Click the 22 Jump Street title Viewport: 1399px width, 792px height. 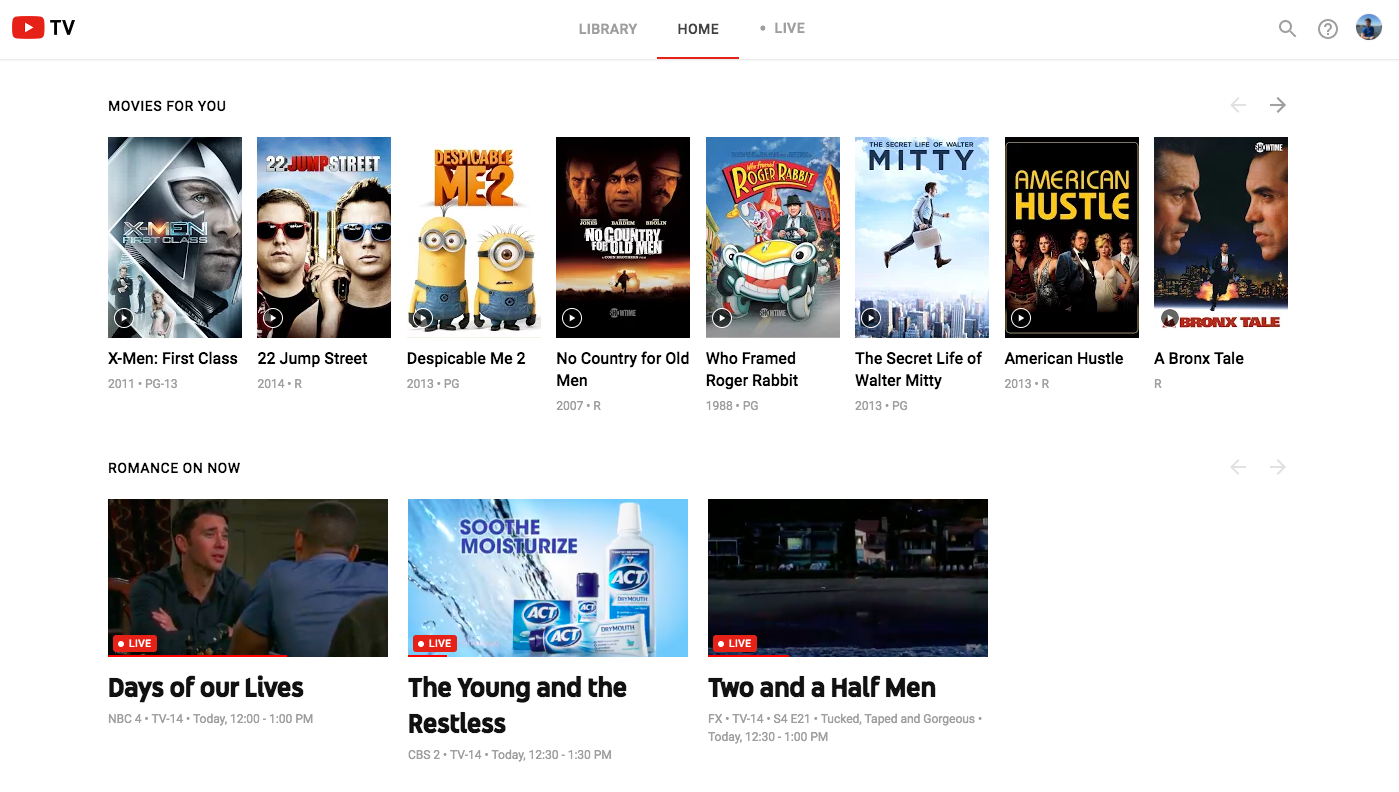(x=312, y=358)
